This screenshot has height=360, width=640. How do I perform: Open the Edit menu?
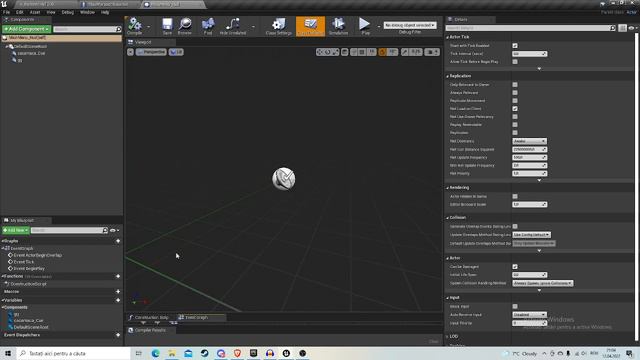[x=20, y=12]
